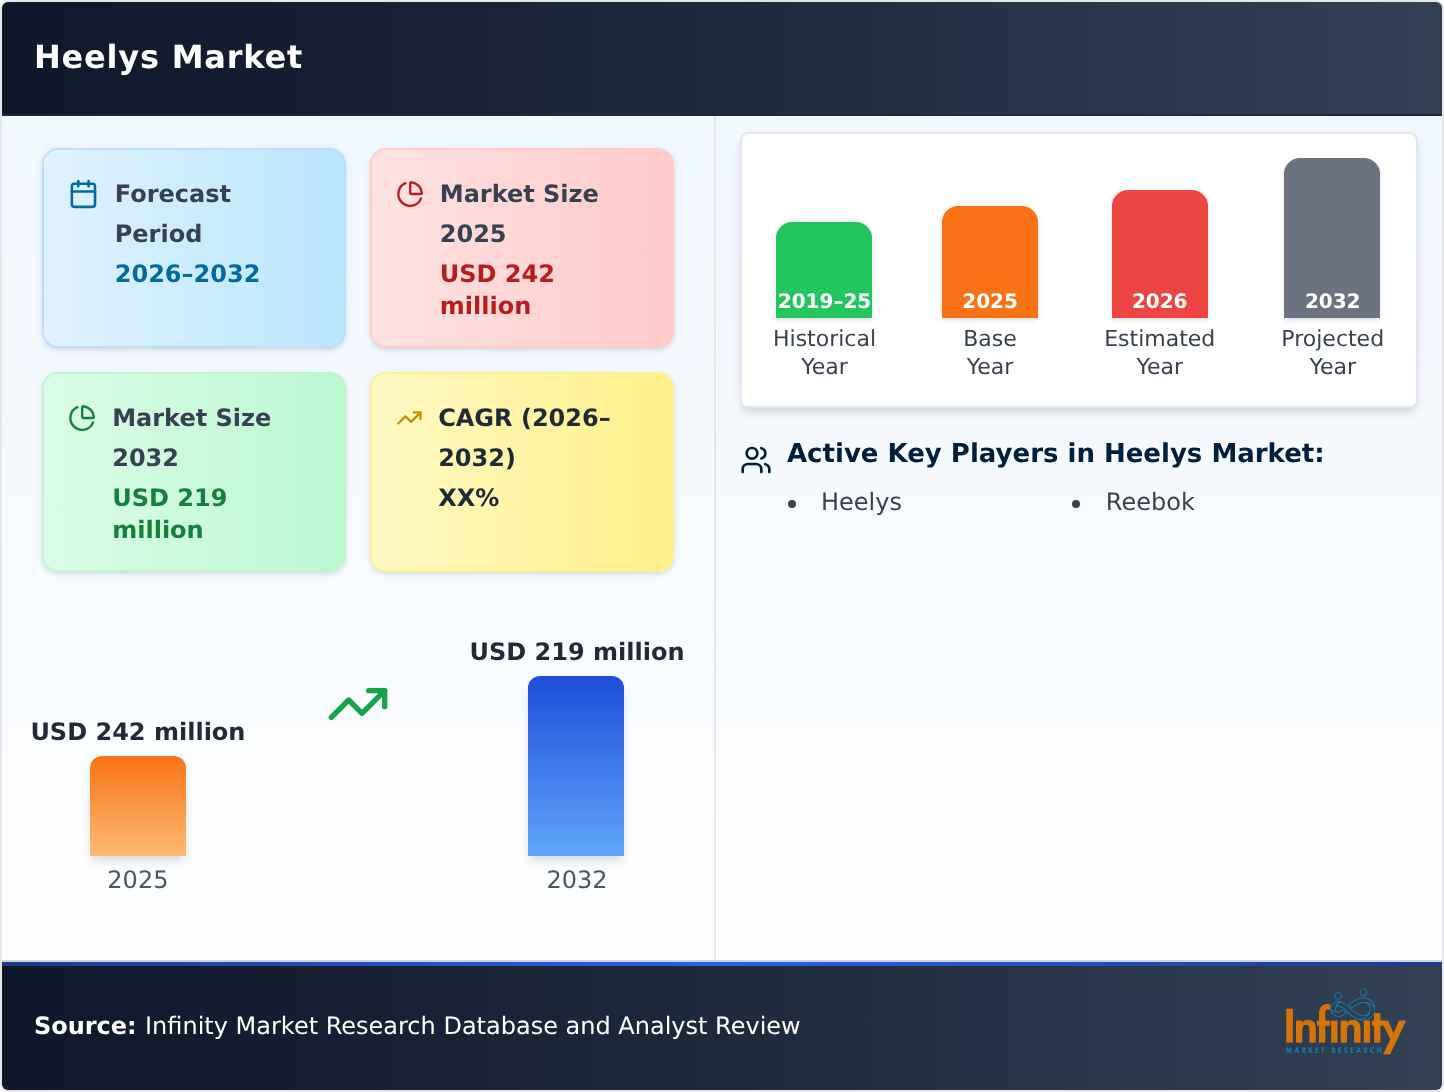Click the trending arrow icon next to CAGR
The width and height of the screenshot is (1444, 1092).
[x=409, y=418]
